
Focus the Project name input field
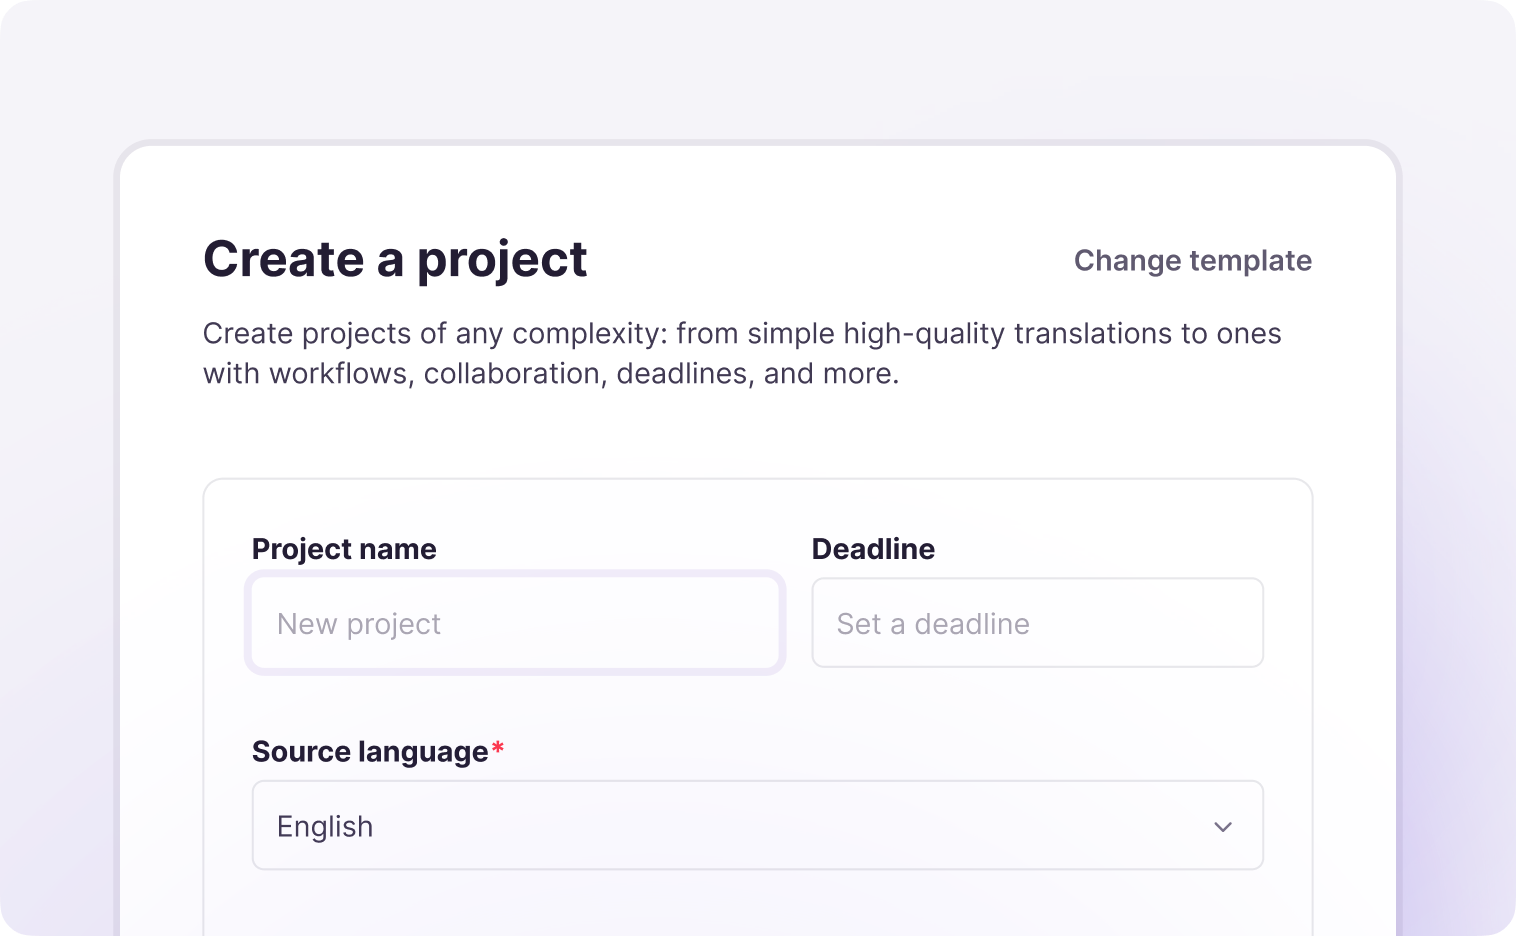click(x=515, y=623)
